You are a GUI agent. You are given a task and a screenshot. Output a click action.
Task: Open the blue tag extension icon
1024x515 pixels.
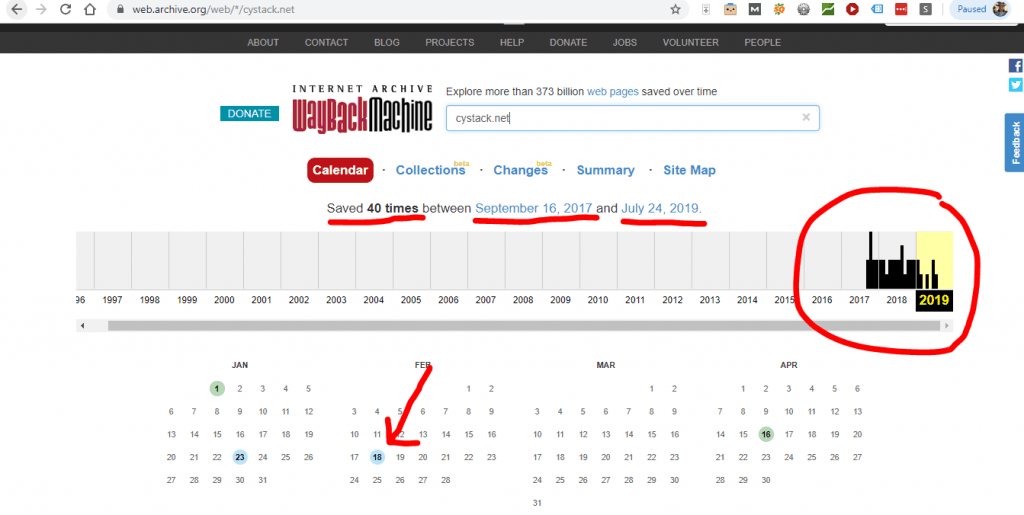[x=877, y=10]
